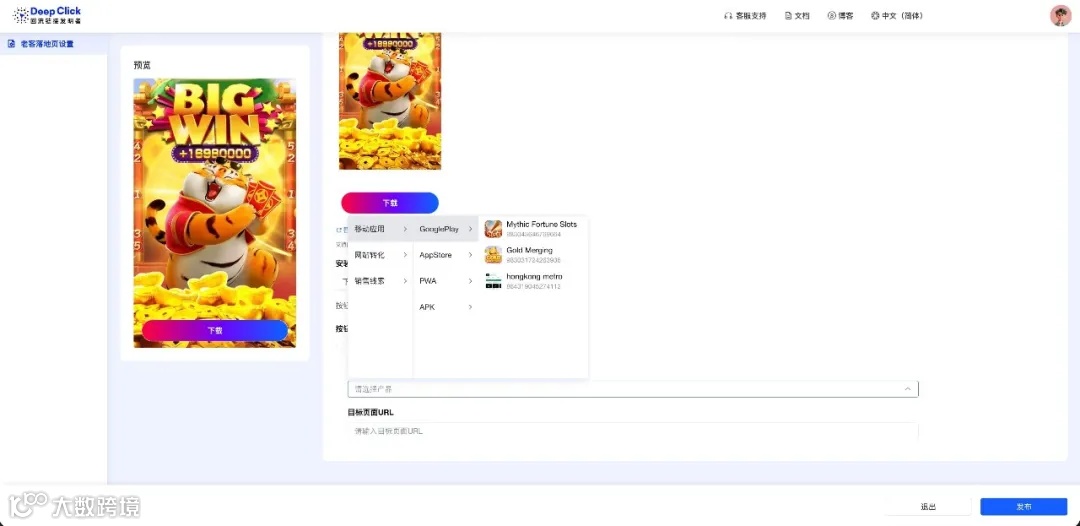Click the sidebar page settings icon
Image resolution: width=1080 pixels, height=526 pixels.
pos(11,43)
